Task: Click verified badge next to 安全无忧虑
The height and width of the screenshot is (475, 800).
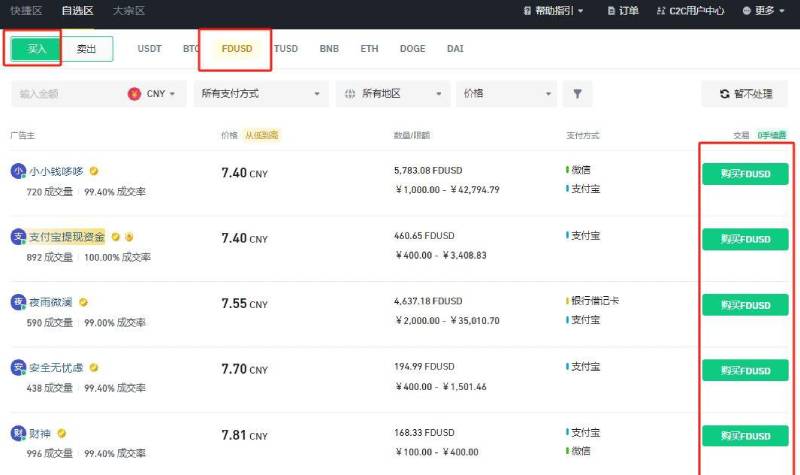Action: pos(94,367)
